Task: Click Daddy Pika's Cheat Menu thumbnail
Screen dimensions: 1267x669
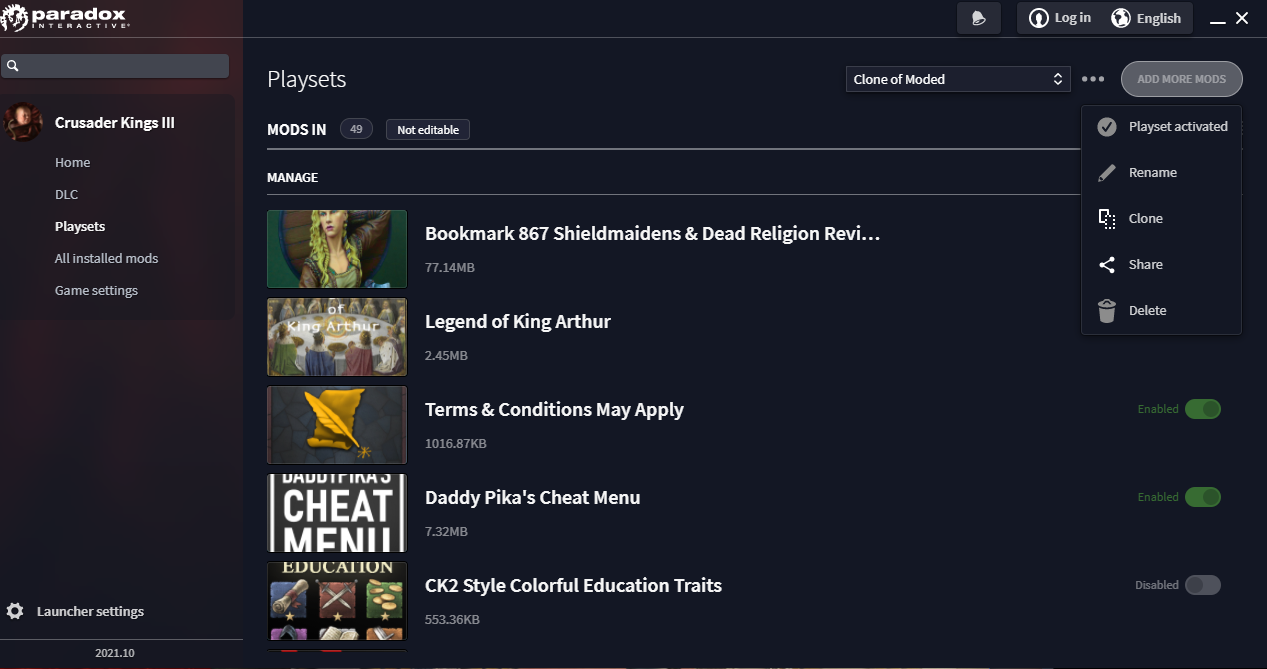Action: click(x=337, y=513)
